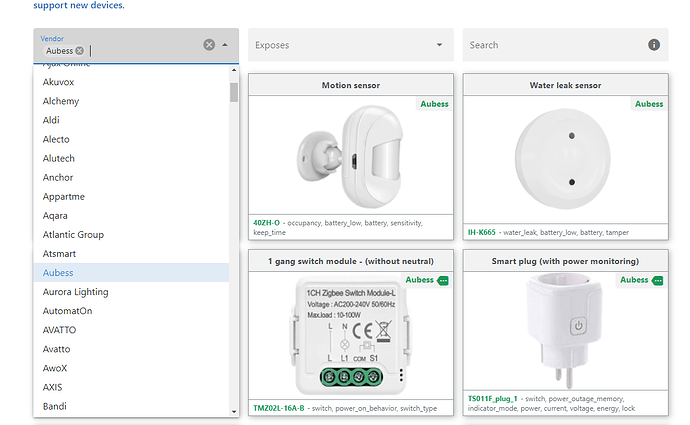Open the 40ZH-O model link

265,222
